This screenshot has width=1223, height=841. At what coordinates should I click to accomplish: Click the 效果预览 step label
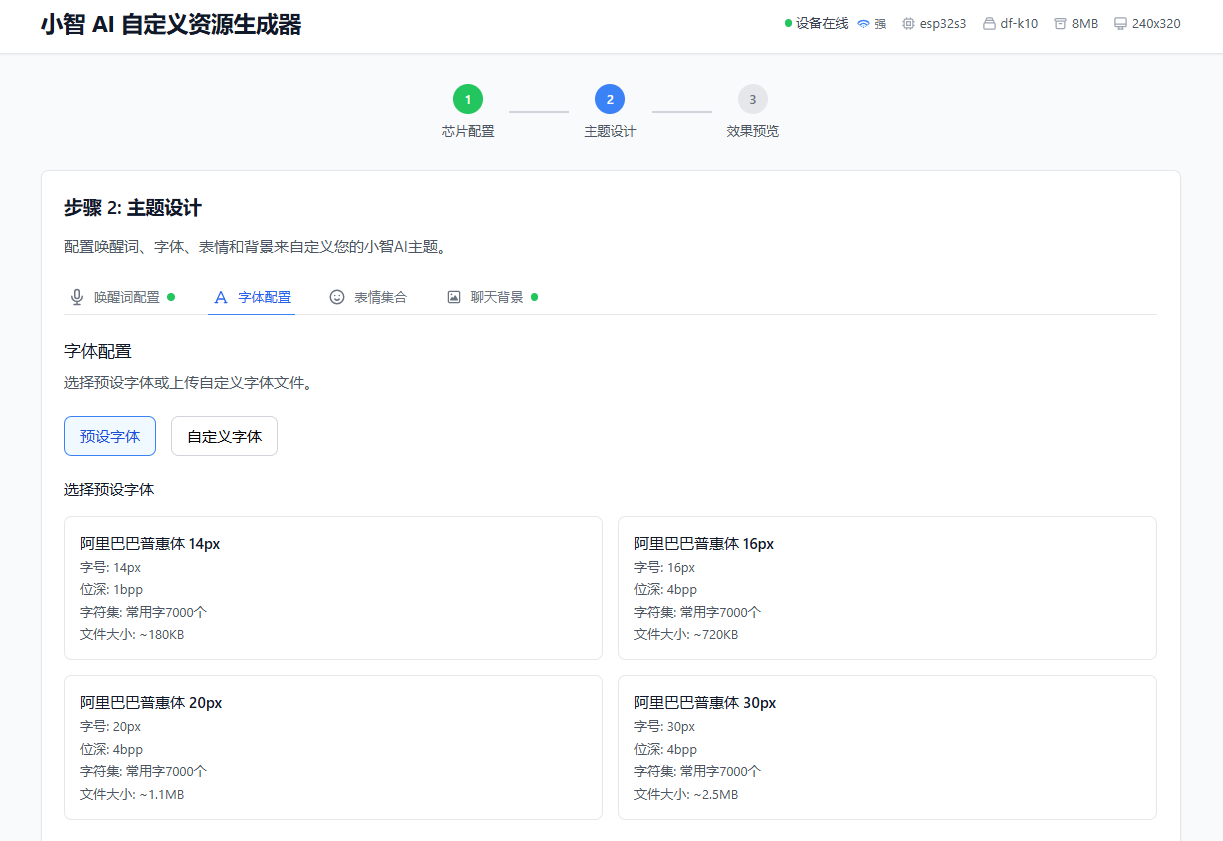753,131
